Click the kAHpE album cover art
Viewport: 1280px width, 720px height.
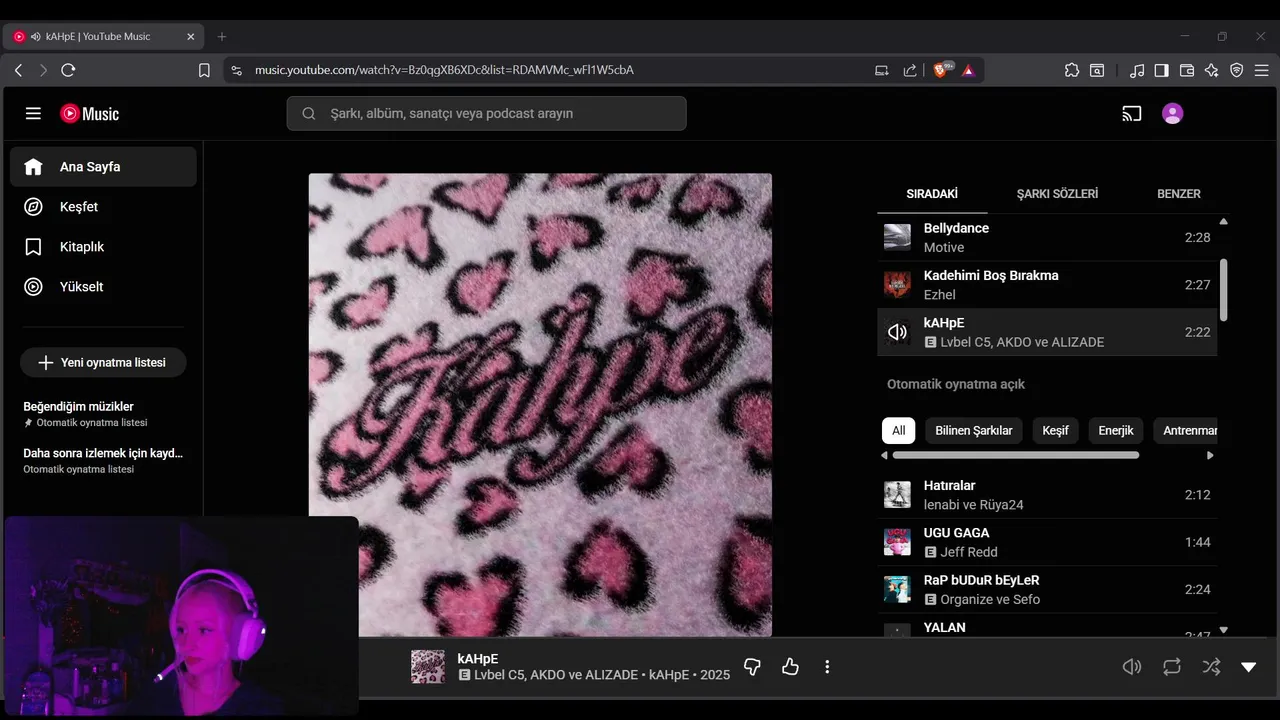point(540,405)
